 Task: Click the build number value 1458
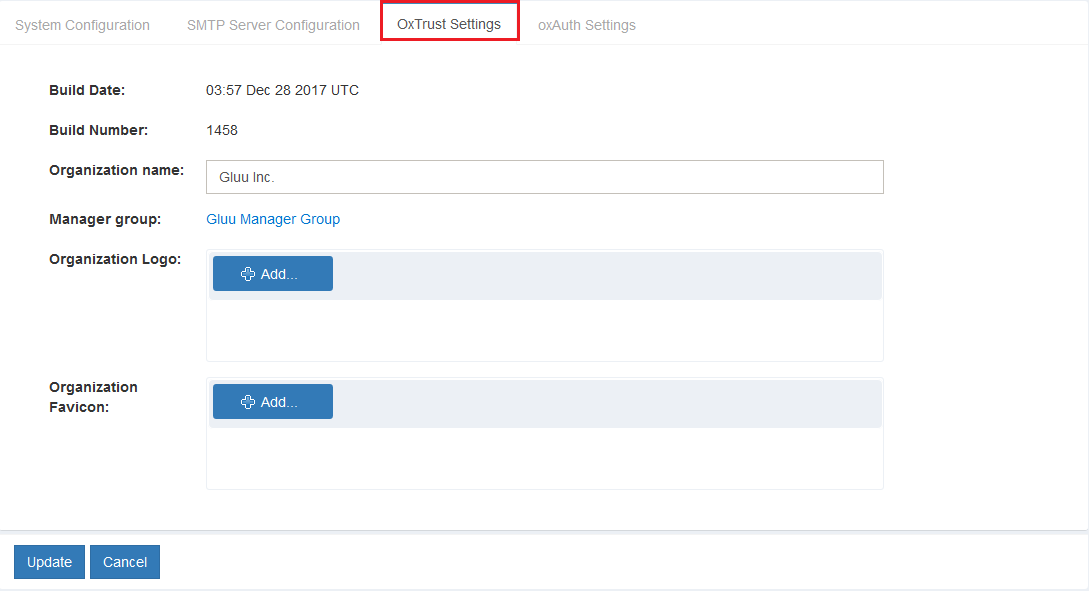pyautogui.click(x=222, y=130)
